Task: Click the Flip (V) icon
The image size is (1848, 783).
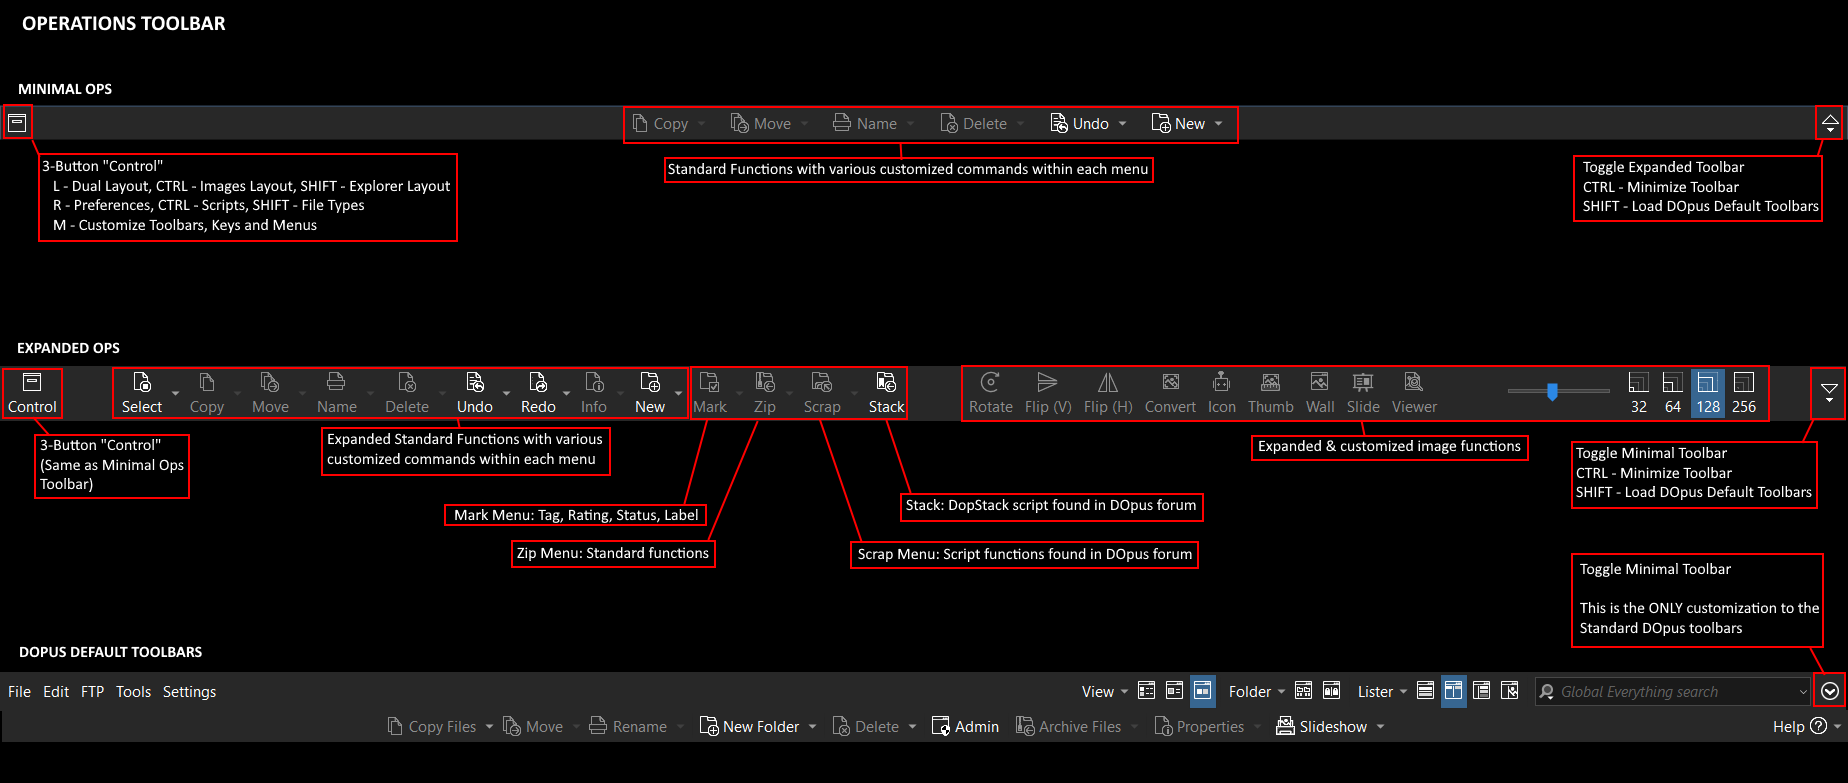Action: (1047, 392)
